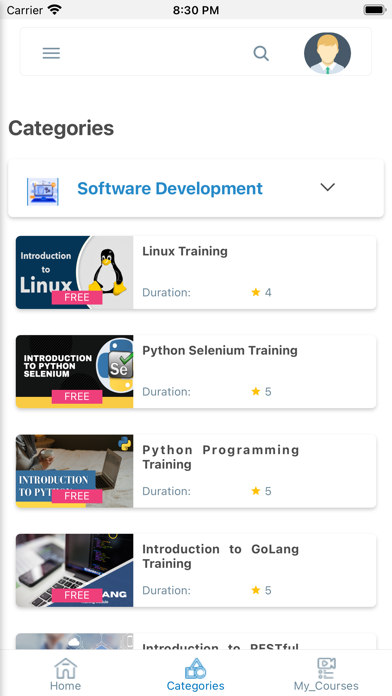Switch to the Home tab label

coord(65,686)
